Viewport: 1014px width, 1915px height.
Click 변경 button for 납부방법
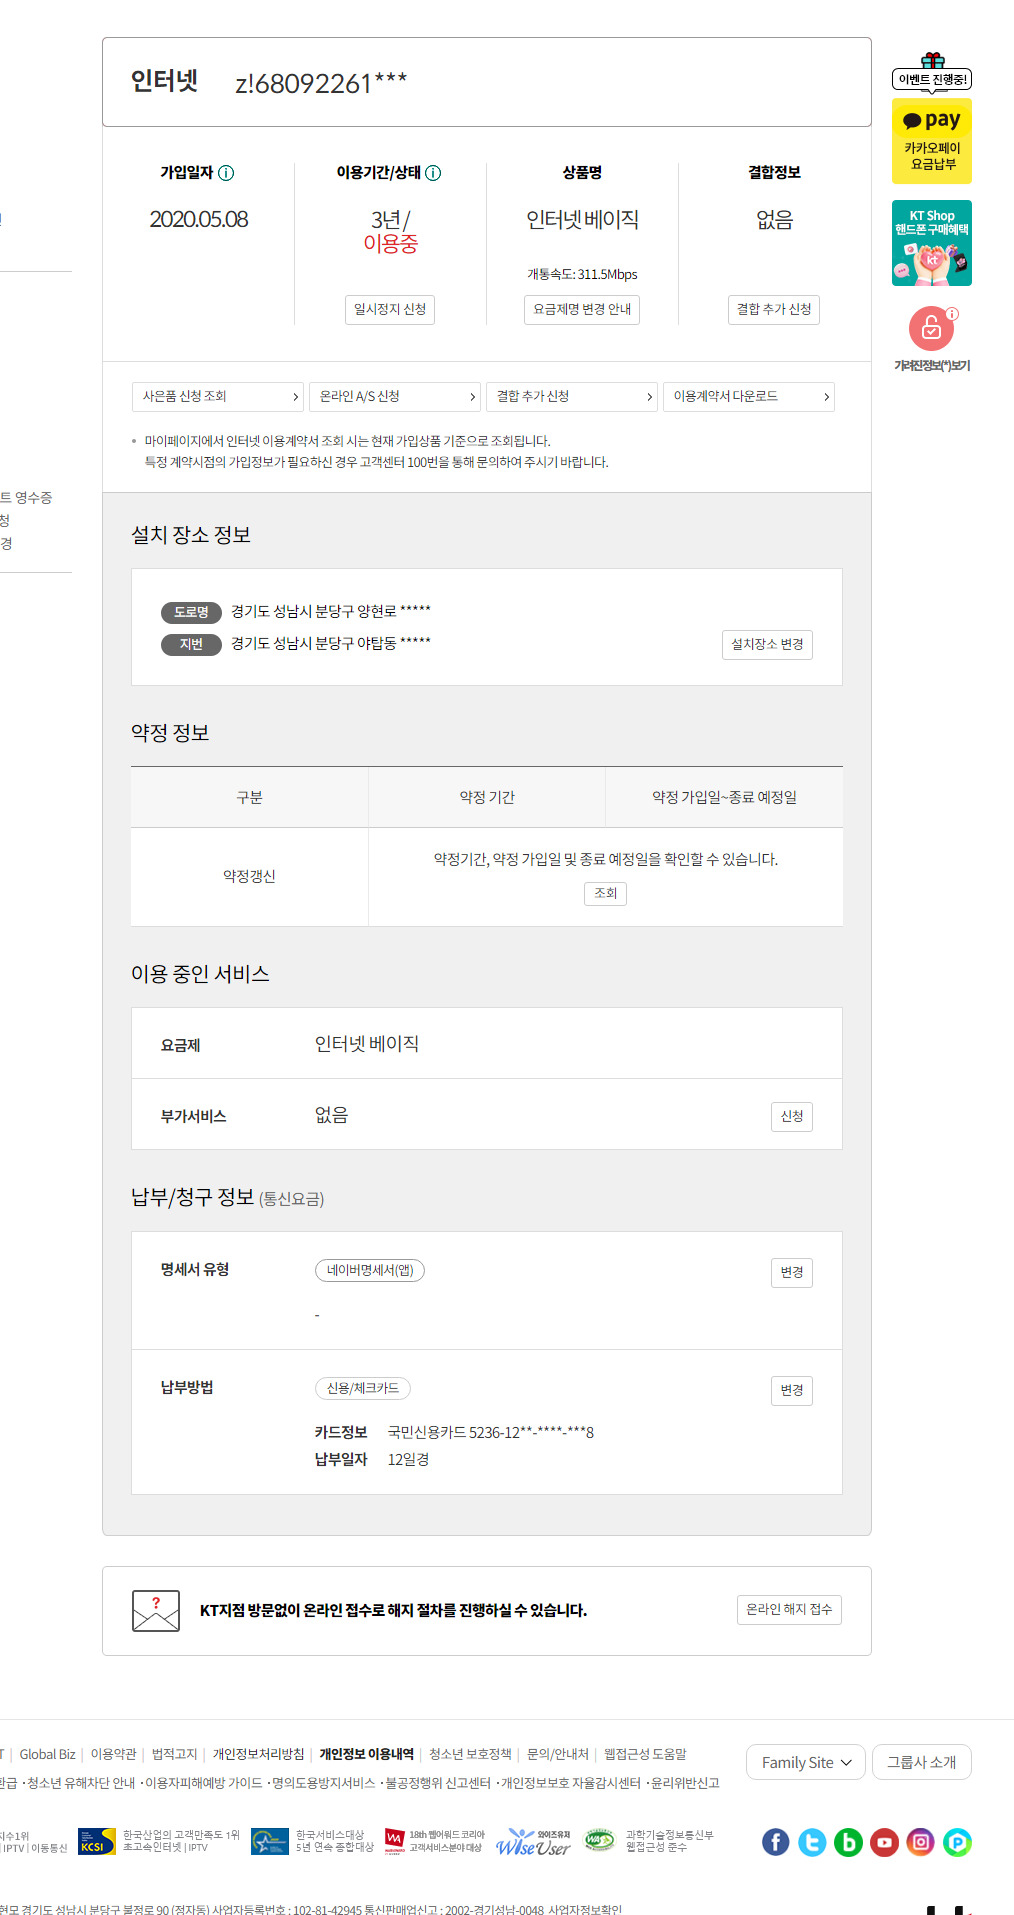click(791, 1390)
